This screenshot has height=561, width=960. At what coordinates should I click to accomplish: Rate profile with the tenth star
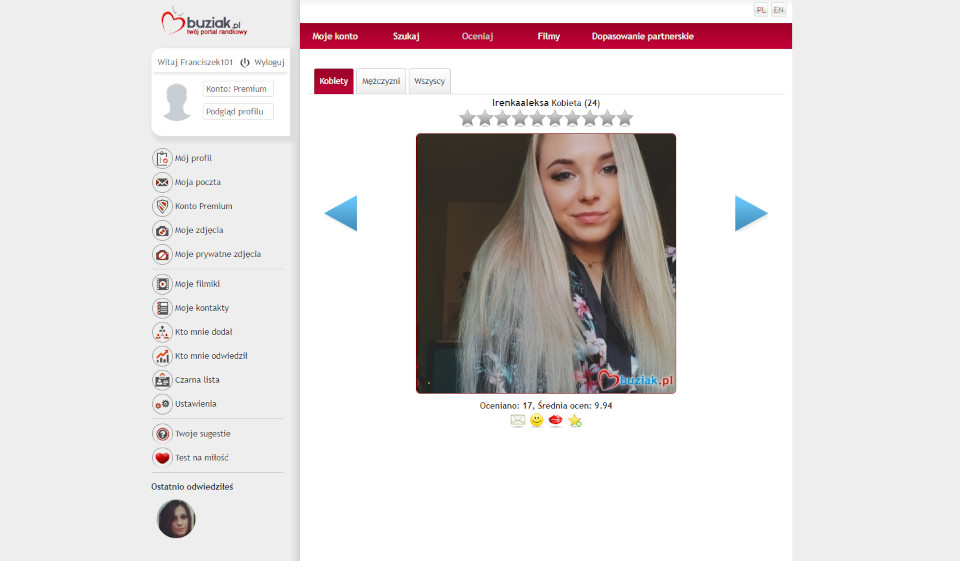[x=625, y=118]
